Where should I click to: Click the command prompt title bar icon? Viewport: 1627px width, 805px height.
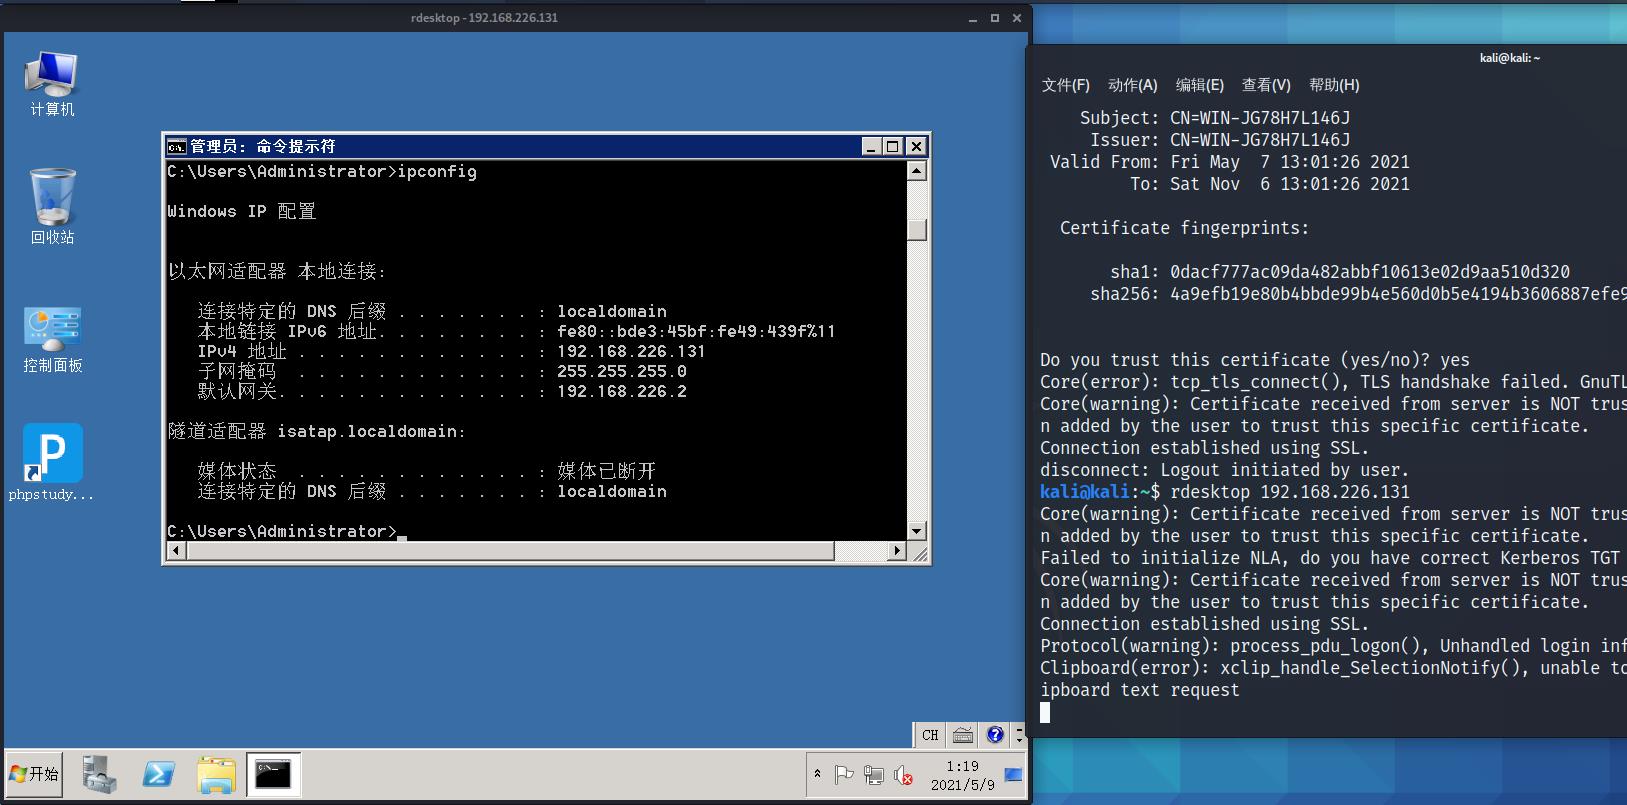coord(176,146)
